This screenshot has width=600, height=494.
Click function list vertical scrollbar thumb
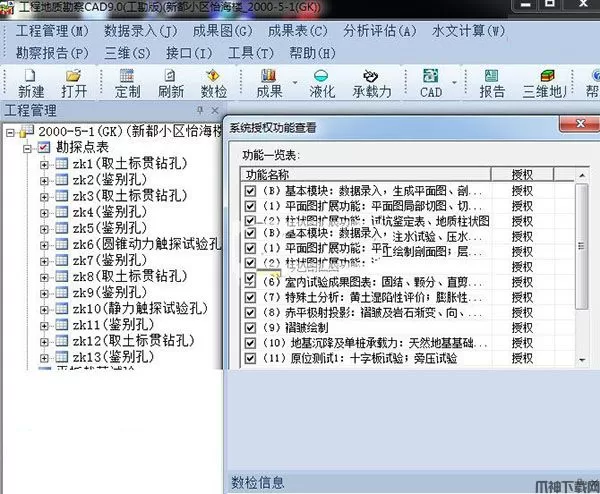[582, 246]
